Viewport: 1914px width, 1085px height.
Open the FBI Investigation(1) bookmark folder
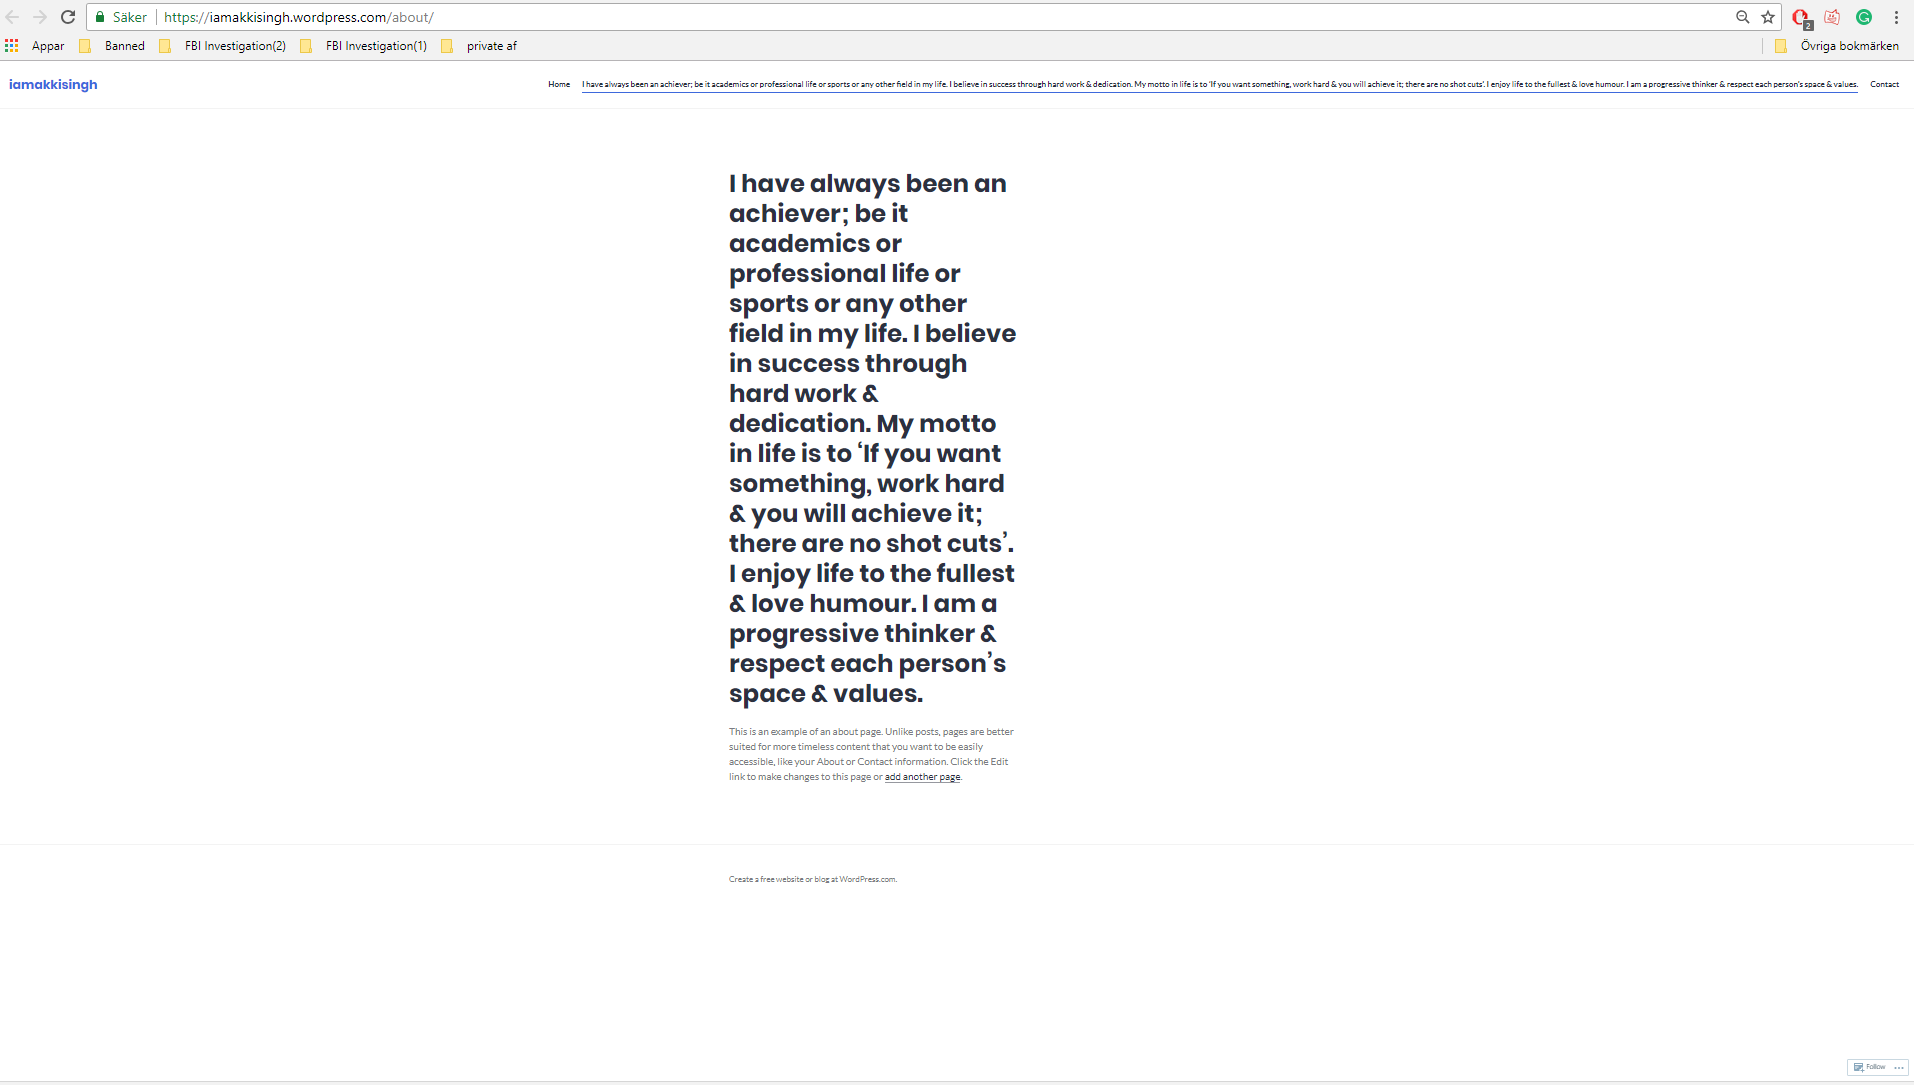click(x=363, y=46)
